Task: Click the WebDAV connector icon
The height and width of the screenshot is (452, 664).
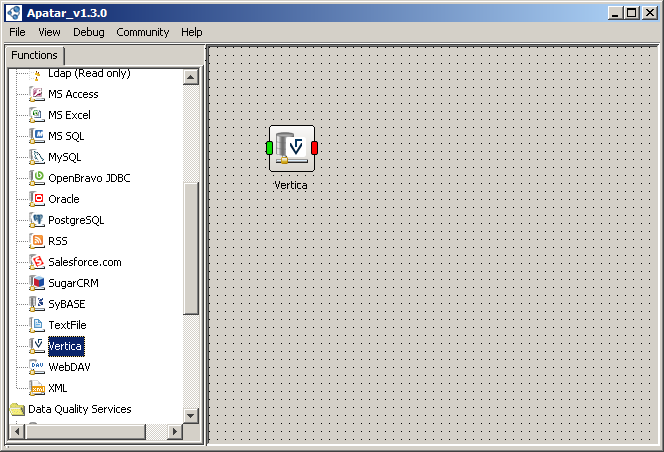Action: (37, 367)
